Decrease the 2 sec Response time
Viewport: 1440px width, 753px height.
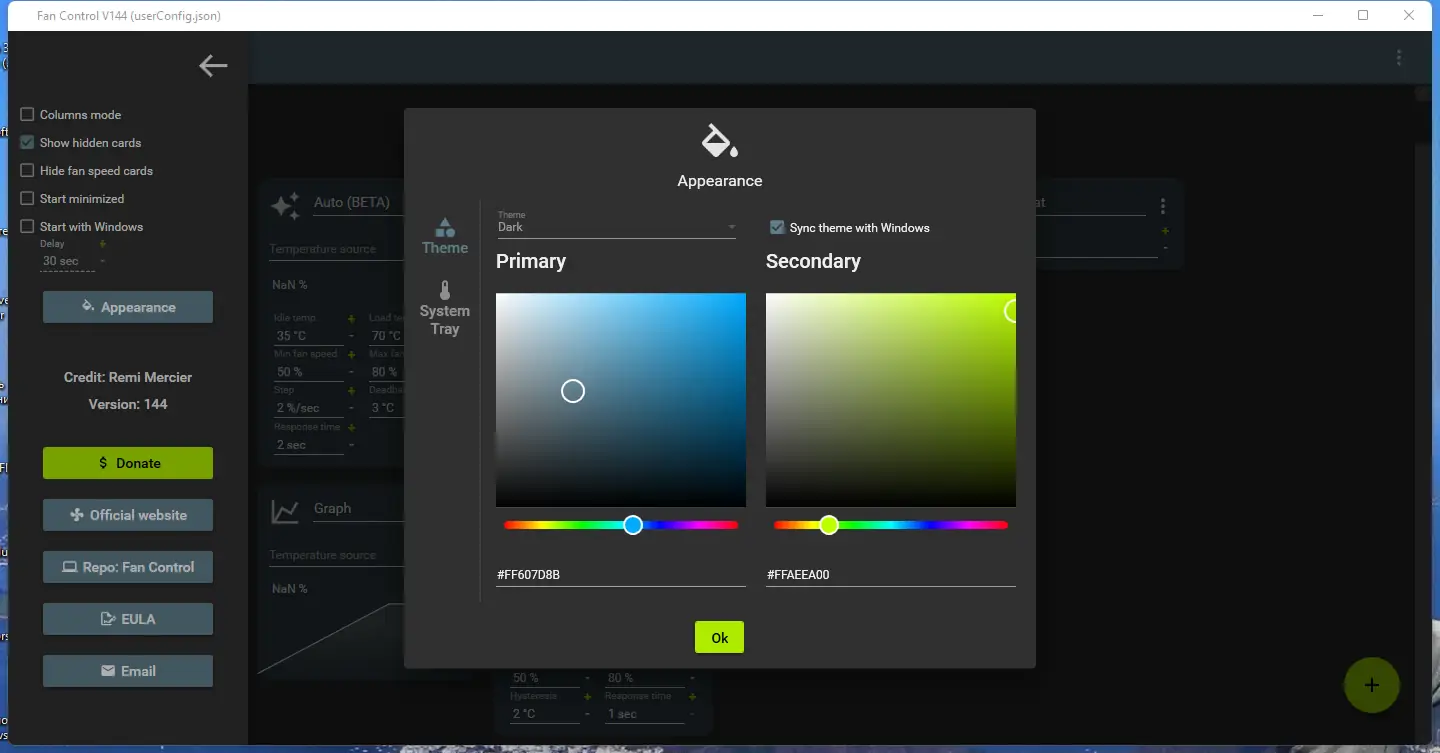click(x=351, y=445)
